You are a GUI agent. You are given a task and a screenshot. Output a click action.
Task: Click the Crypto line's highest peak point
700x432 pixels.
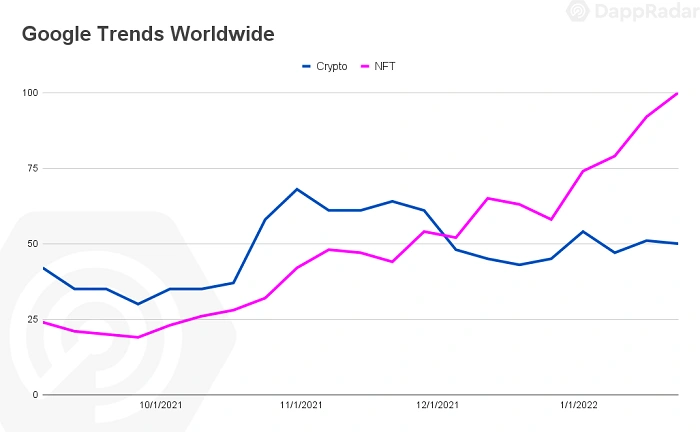(297, 189)
